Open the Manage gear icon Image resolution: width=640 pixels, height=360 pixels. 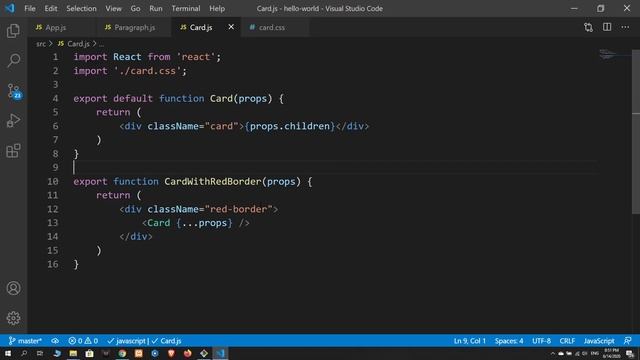(13, 318)
